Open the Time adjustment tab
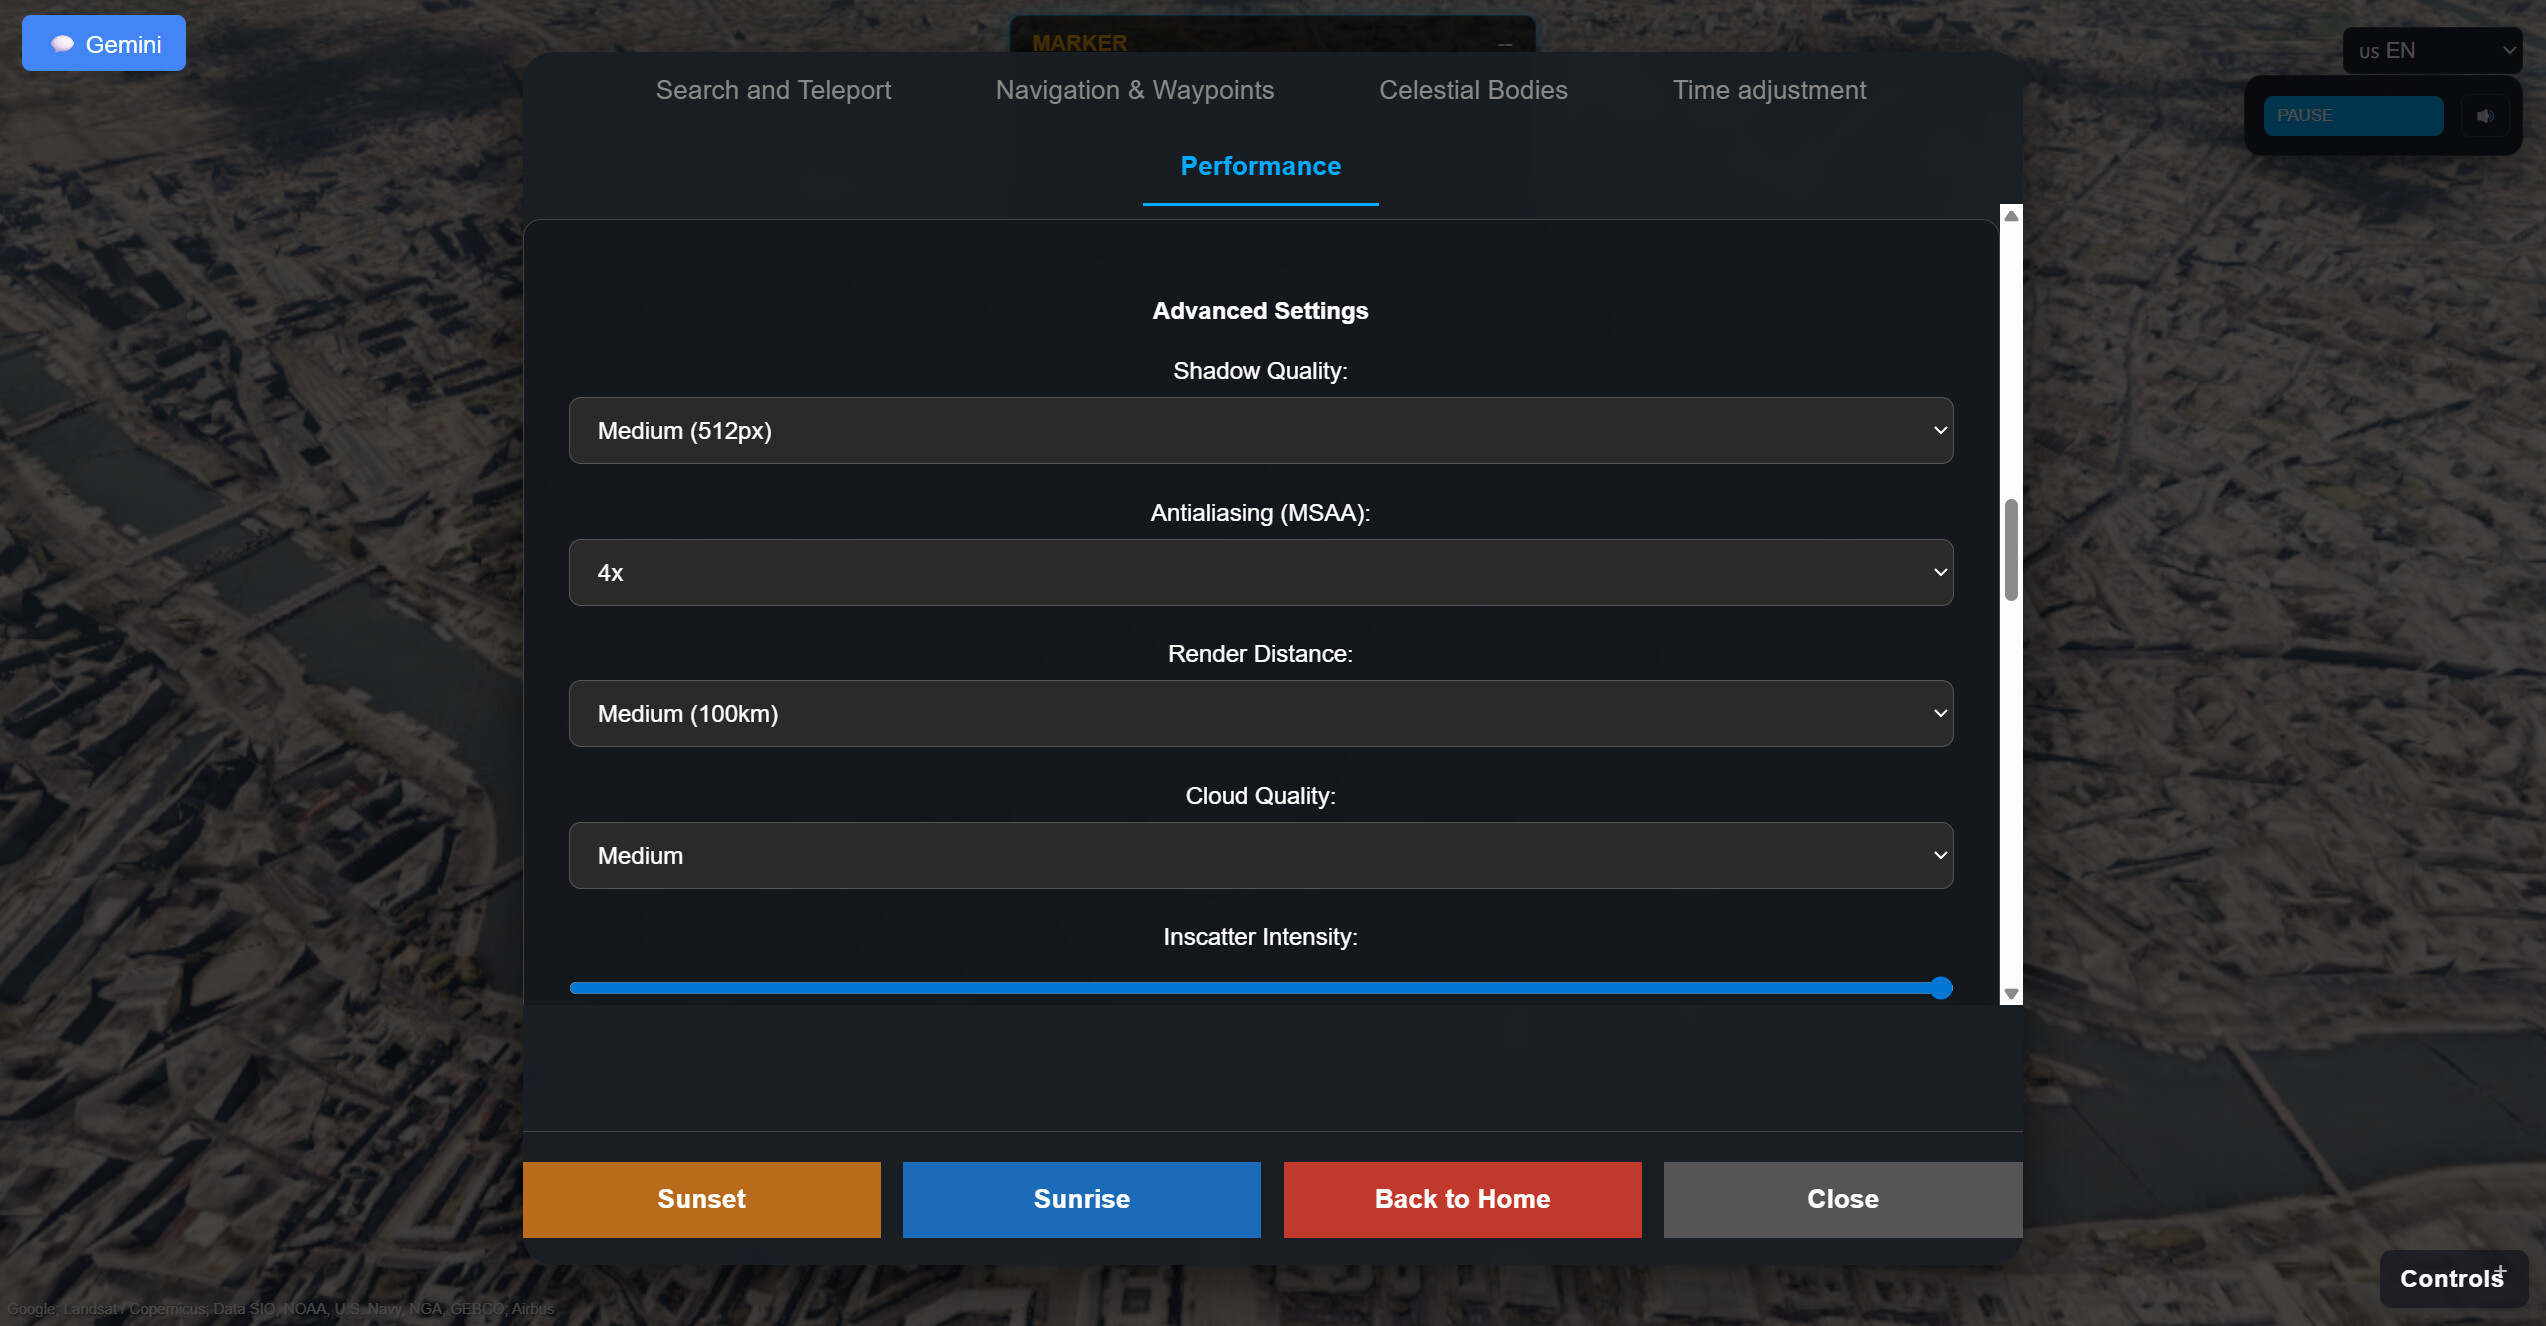This screenshot has height=1326, width=2546. point(1770,90)
